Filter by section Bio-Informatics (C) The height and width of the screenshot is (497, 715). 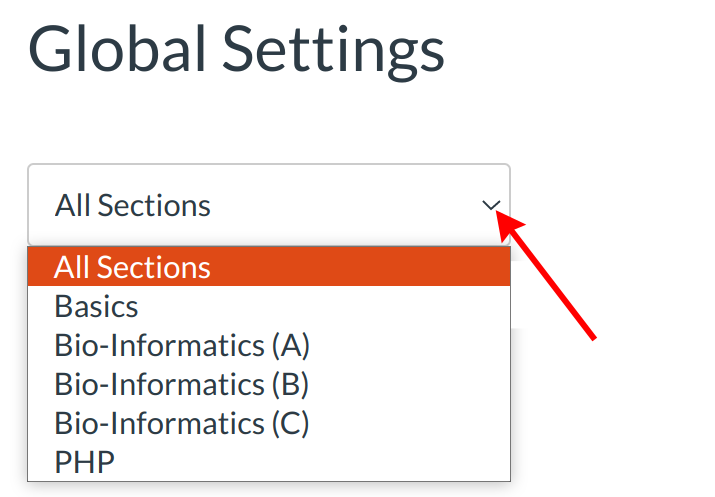coord(182,423)
